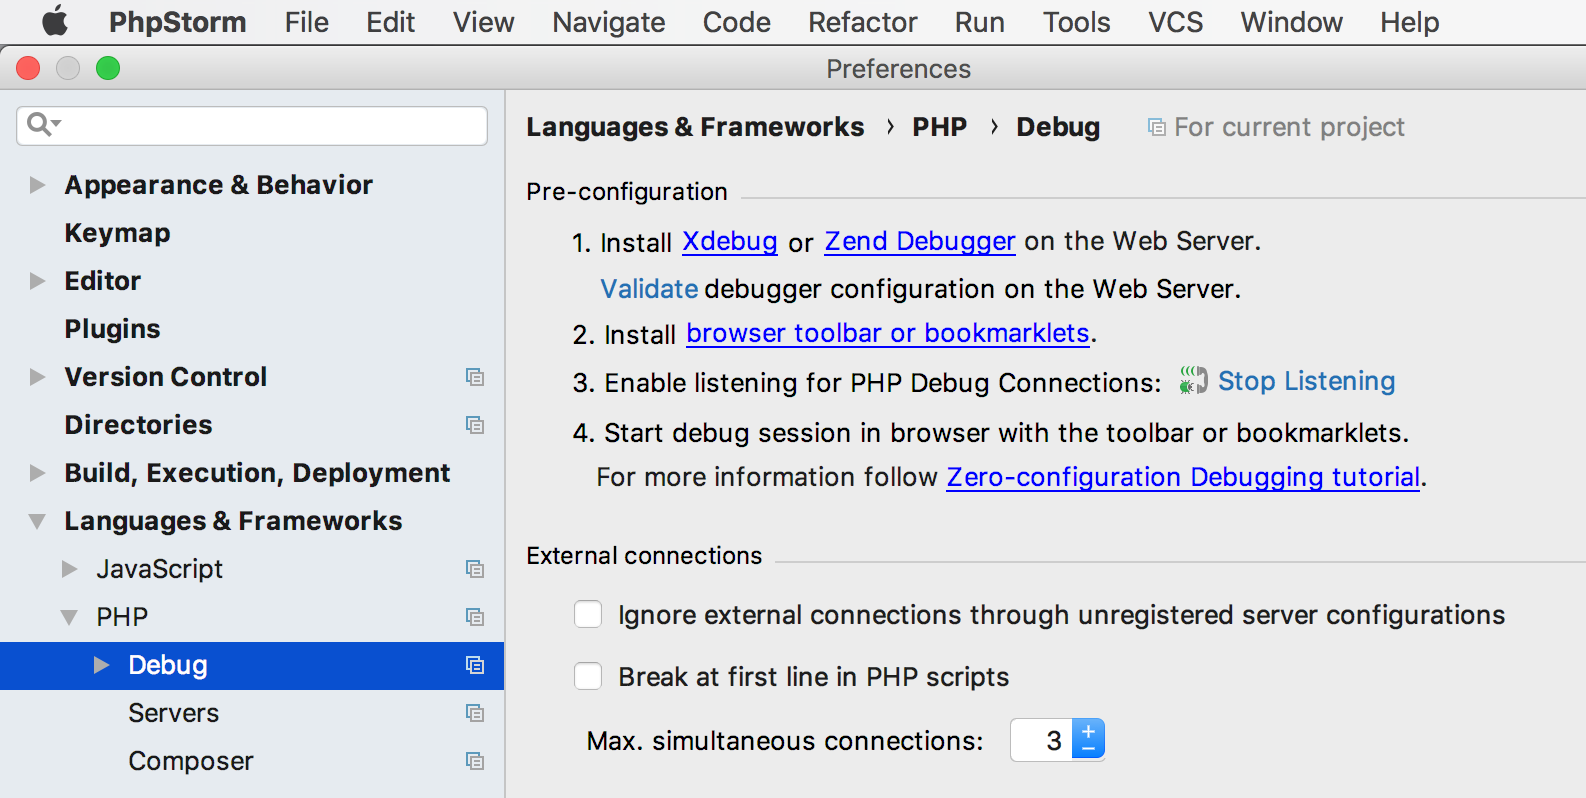The width and height of the screenshot is (1586, 798).
Task: Expand Appearance & Behavior section
Action: (x=37, y=185)
